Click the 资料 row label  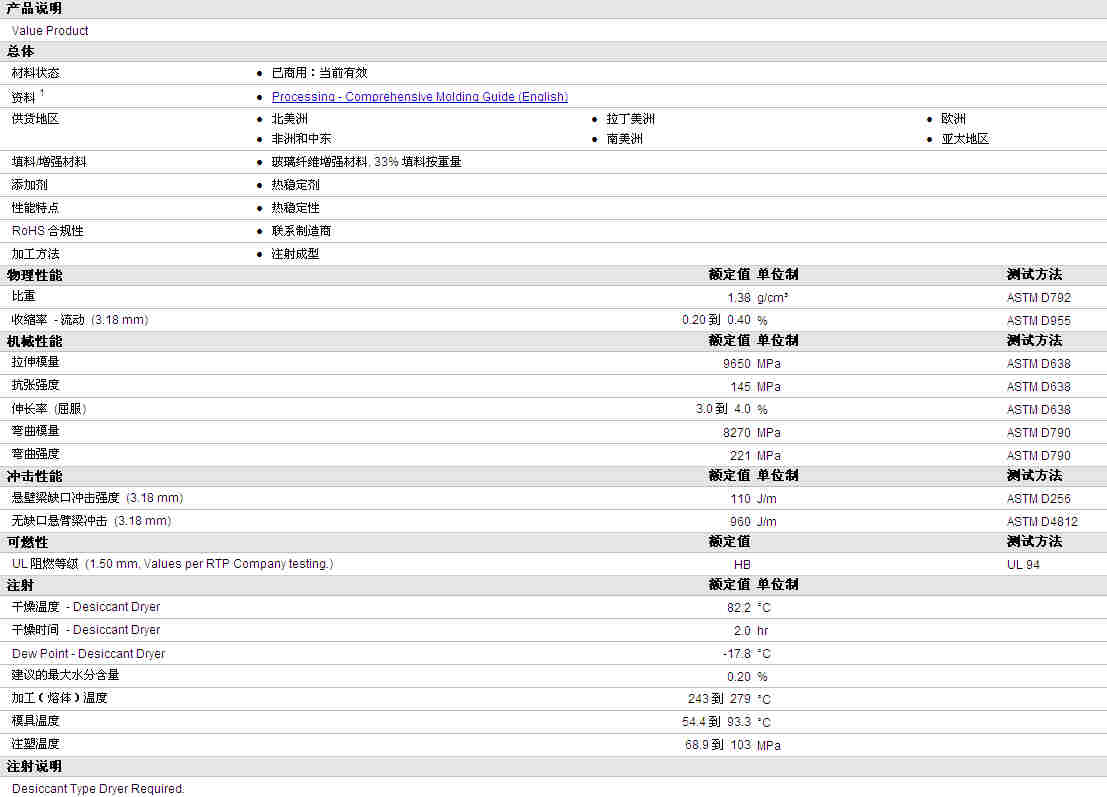(x=23, y=97)
